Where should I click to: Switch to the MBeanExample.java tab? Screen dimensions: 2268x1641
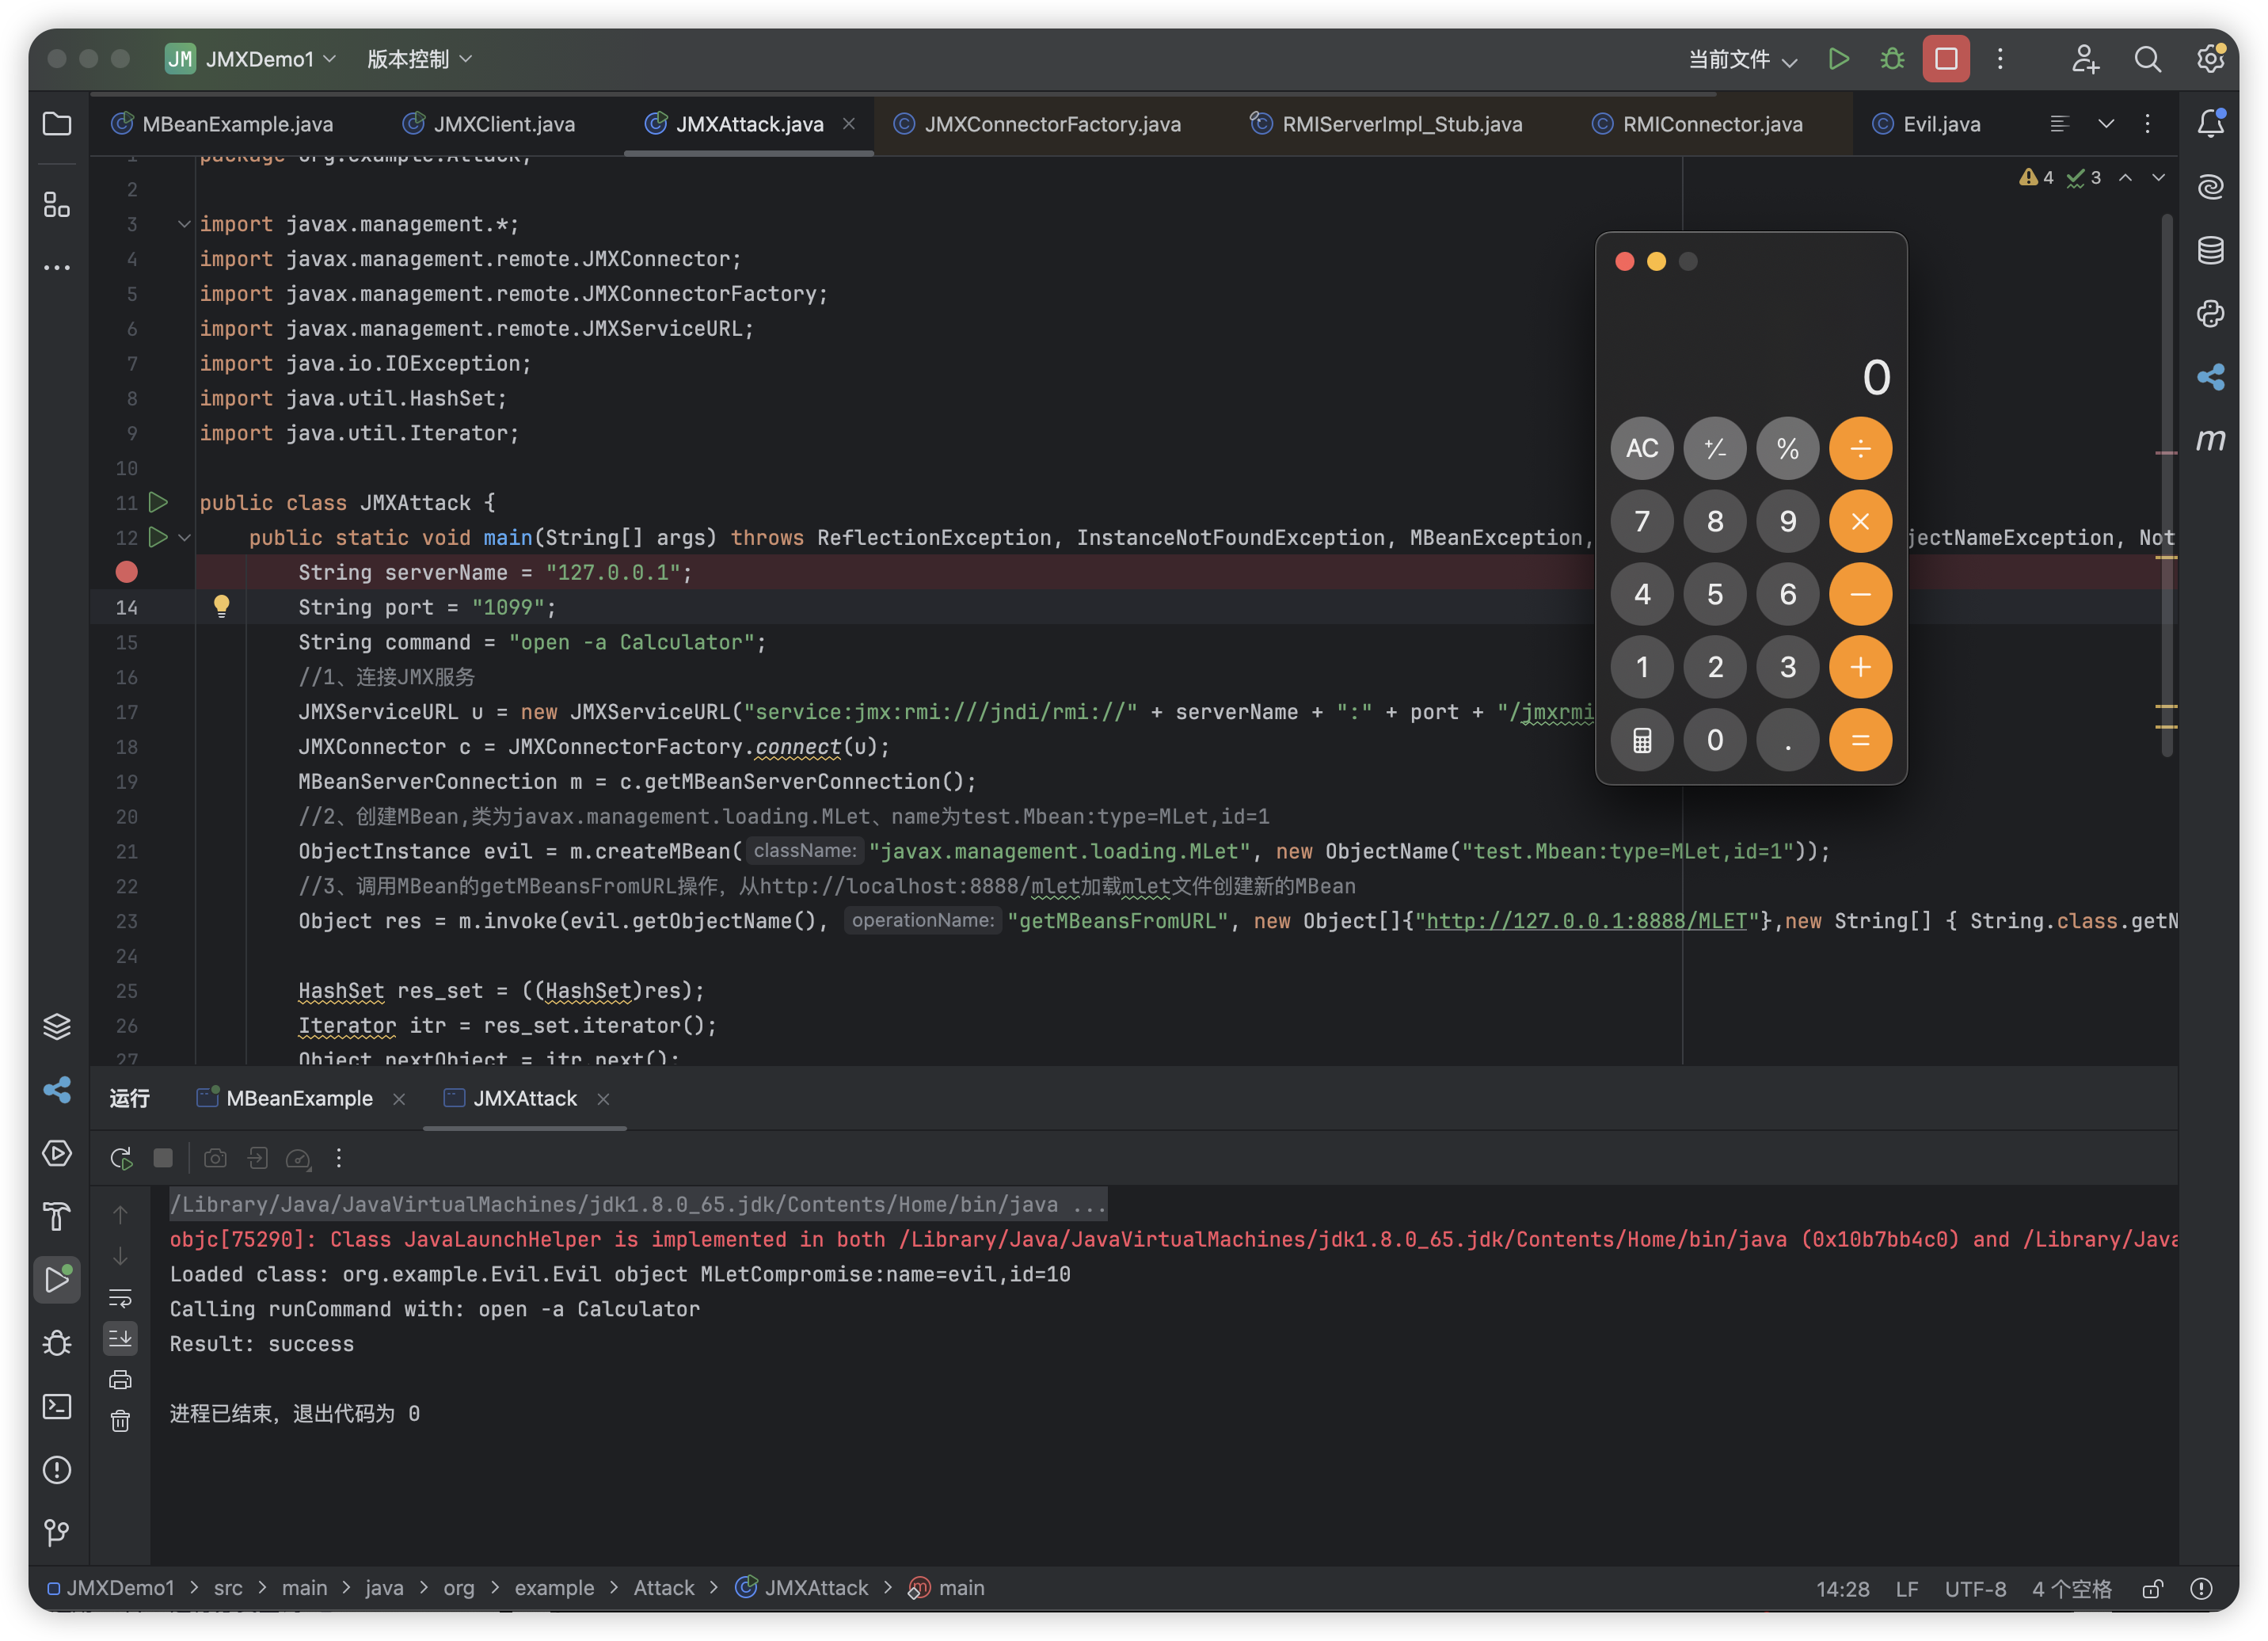click(222, 124)
